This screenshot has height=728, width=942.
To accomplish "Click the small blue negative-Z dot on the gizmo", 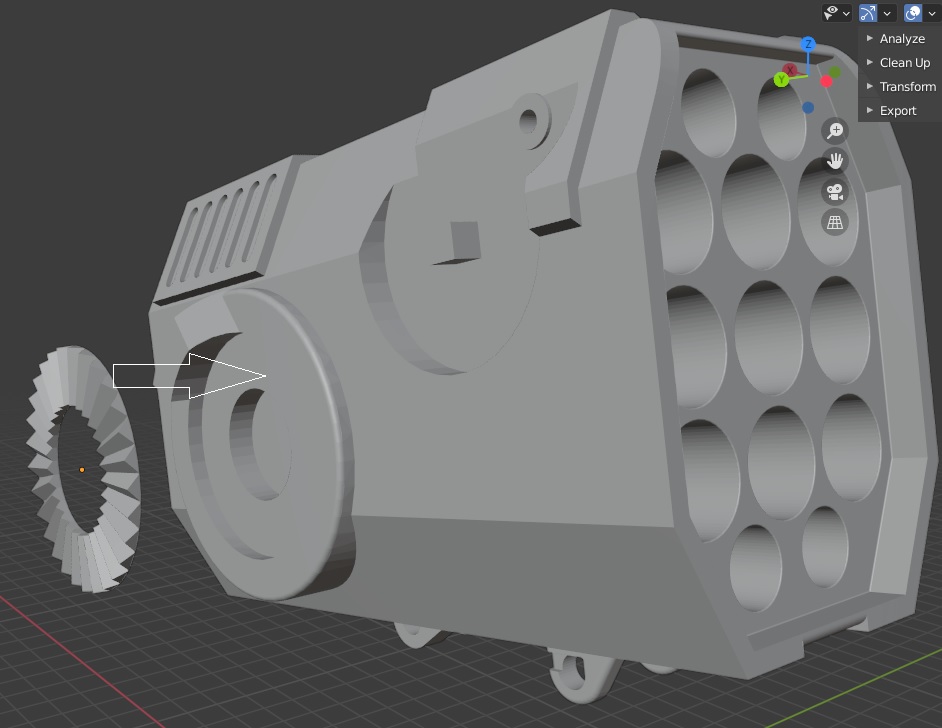I will 806,107.
